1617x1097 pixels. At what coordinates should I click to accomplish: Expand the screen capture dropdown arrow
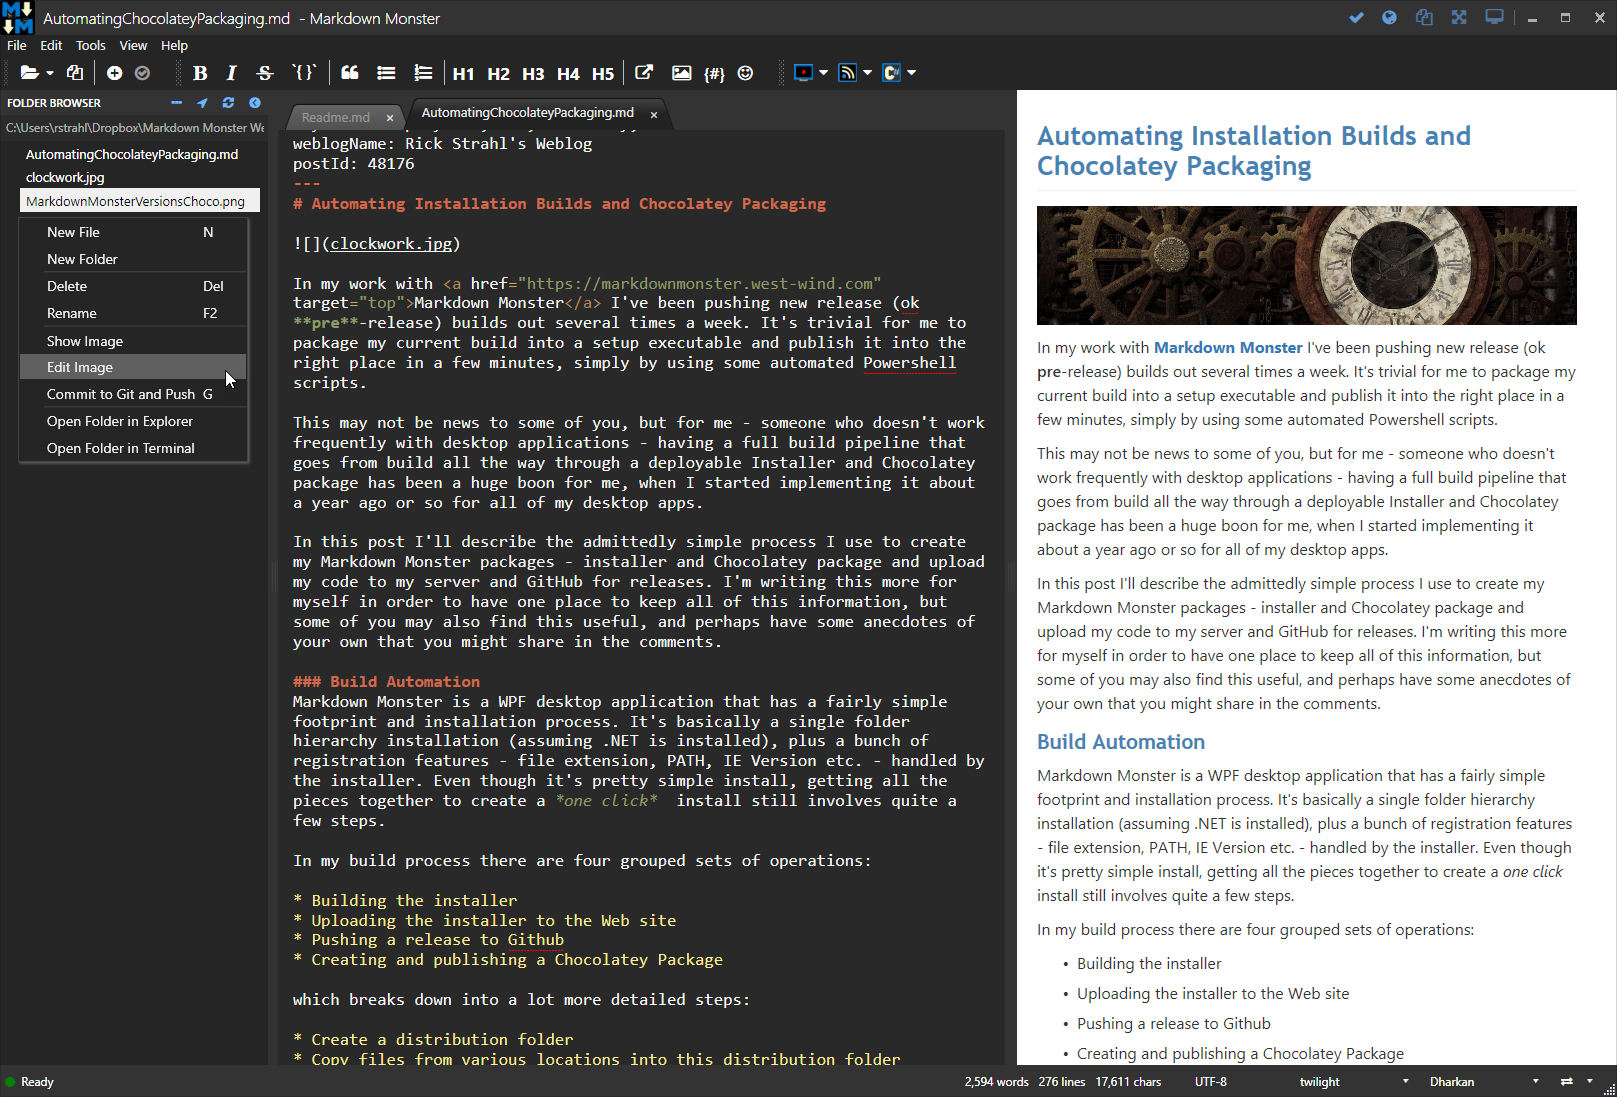coord(824,73)
